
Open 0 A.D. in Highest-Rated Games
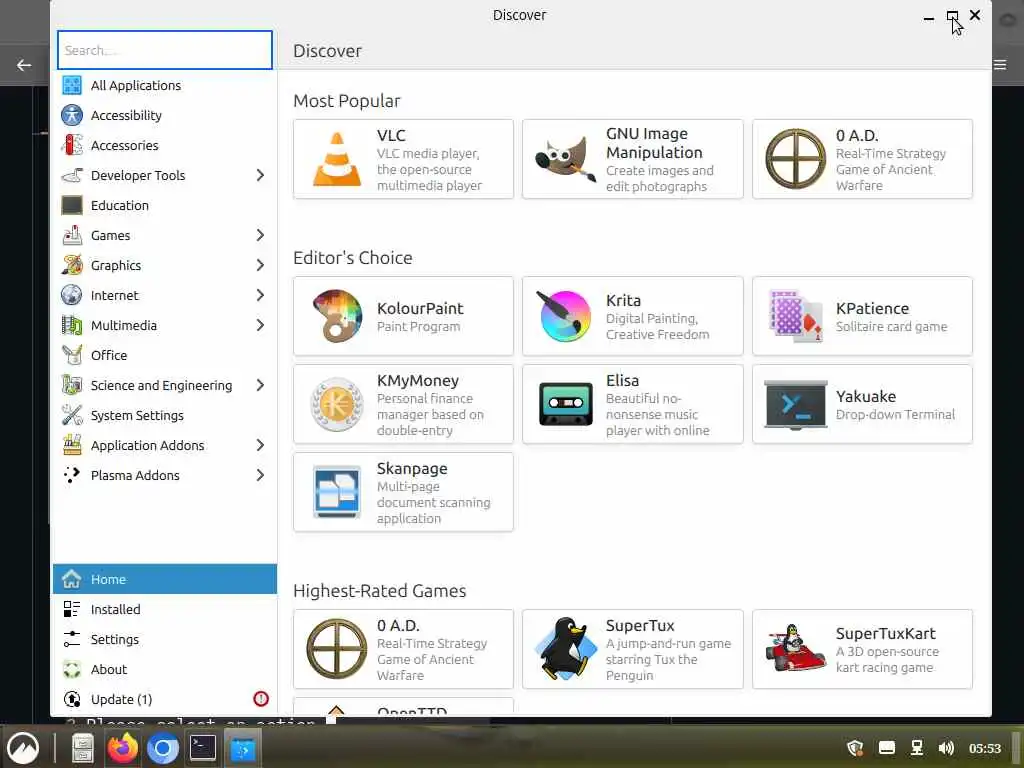pos(404,649)
